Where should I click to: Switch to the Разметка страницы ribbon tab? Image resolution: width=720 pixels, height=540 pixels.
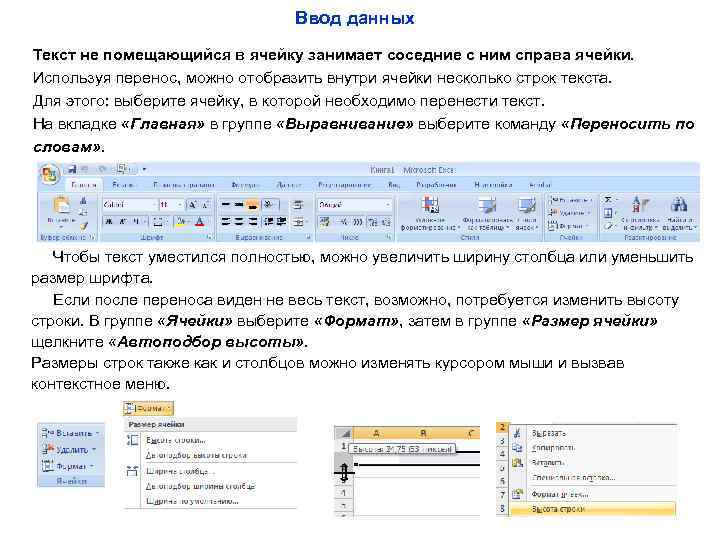tap(184, 185)
